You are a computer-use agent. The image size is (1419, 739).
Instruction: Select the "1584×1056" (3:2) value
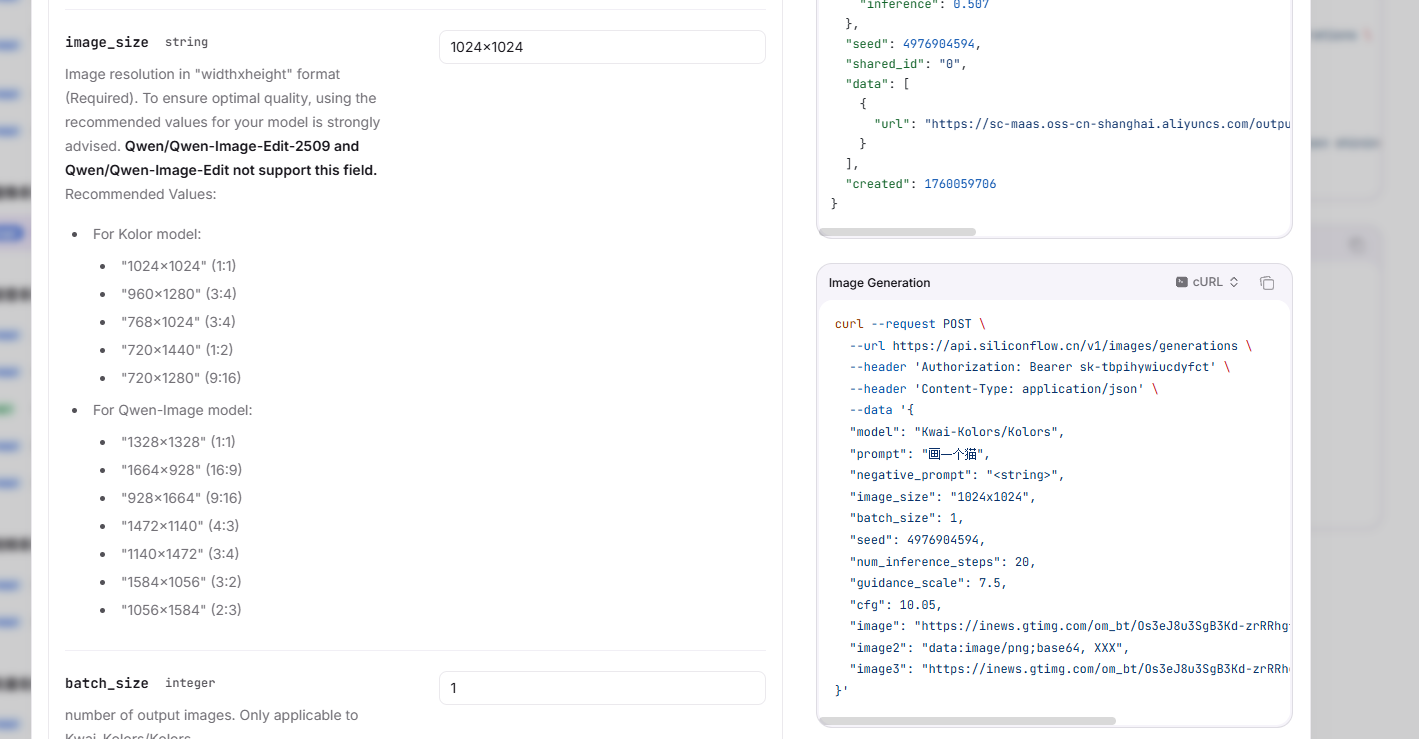pos(181,582)
